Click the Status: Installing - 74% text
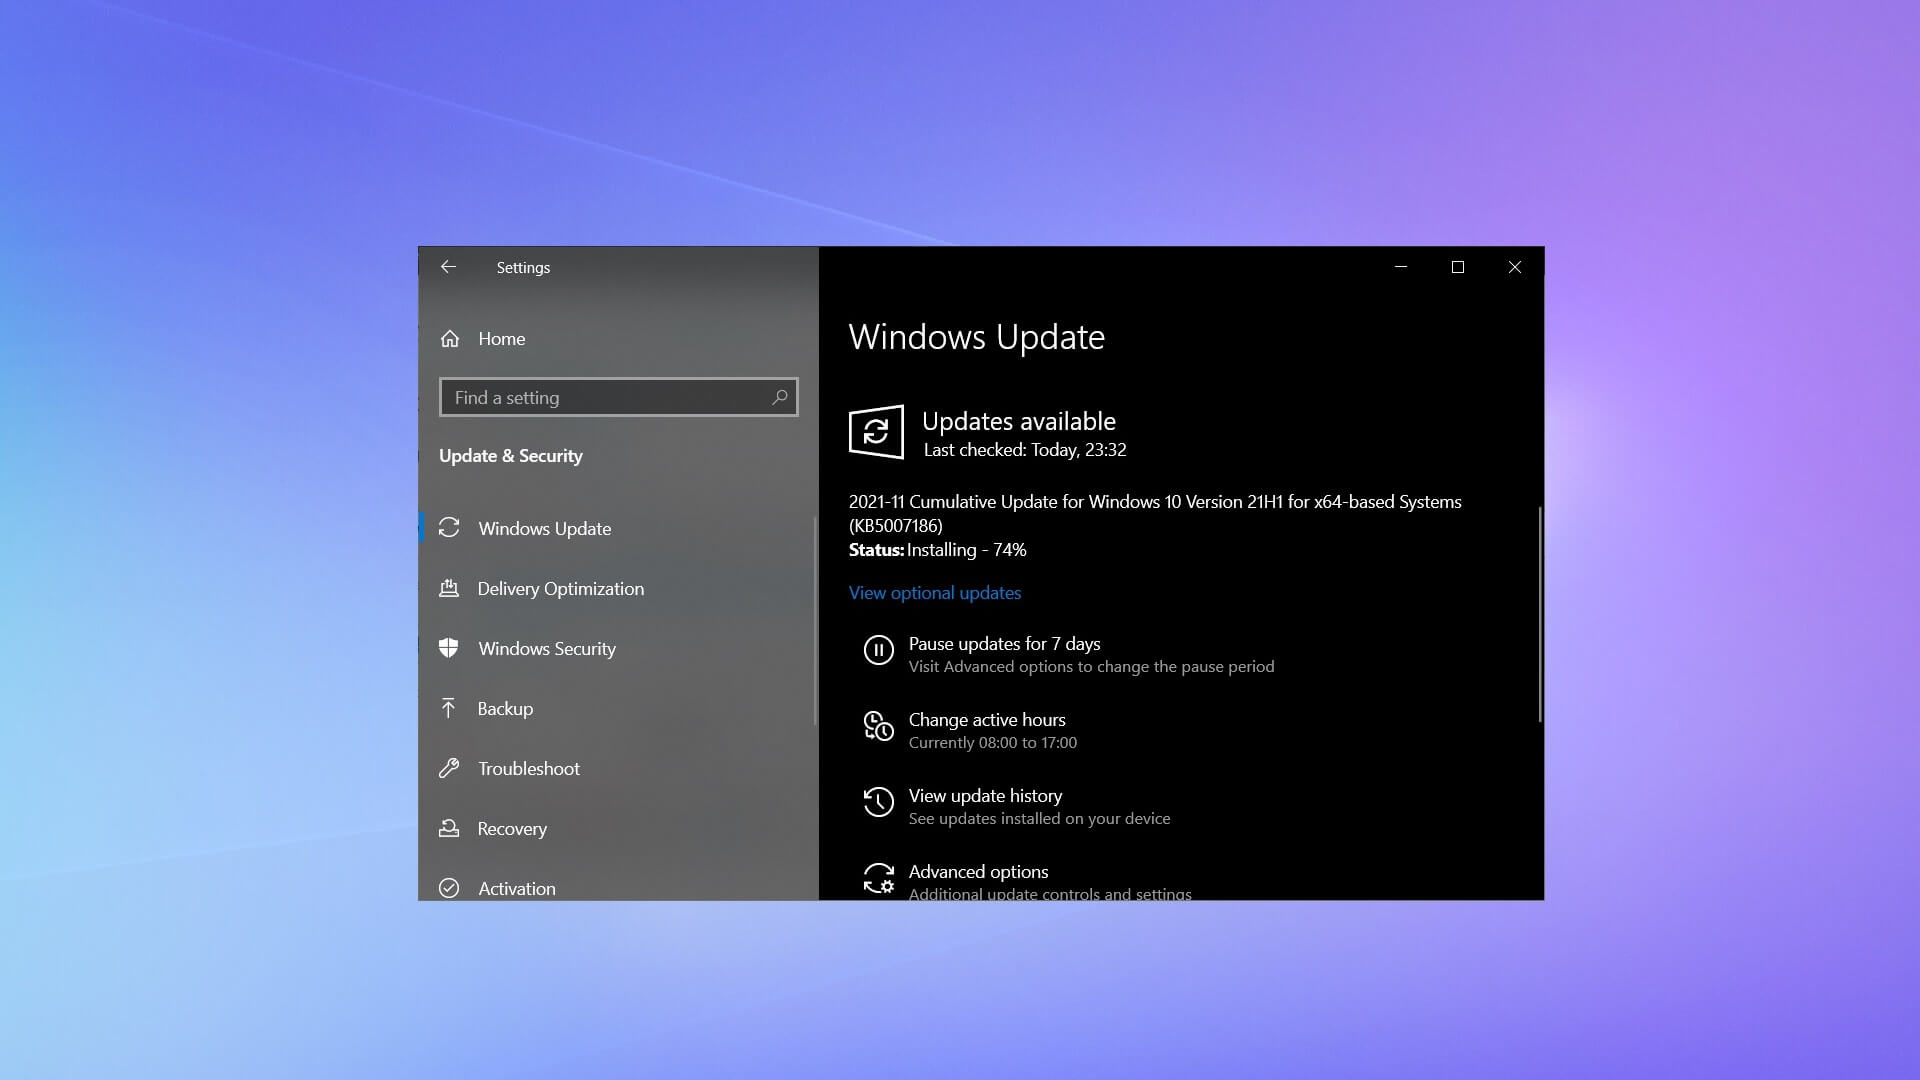1920x1080 pixels. coord(937,550)
